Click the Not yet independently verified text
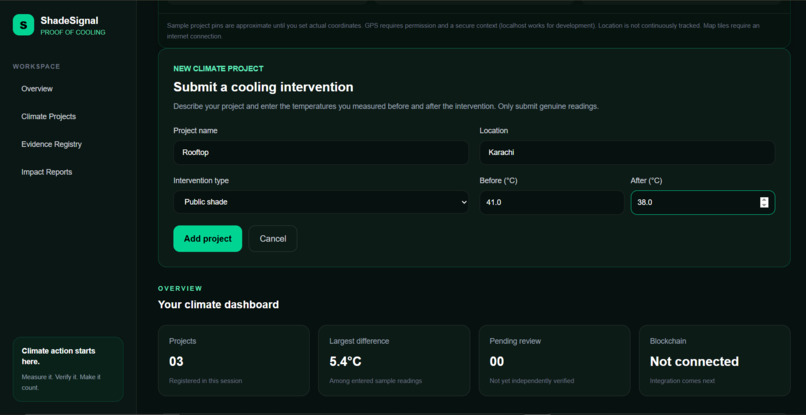806x415 pixels. tap(532, 381)
